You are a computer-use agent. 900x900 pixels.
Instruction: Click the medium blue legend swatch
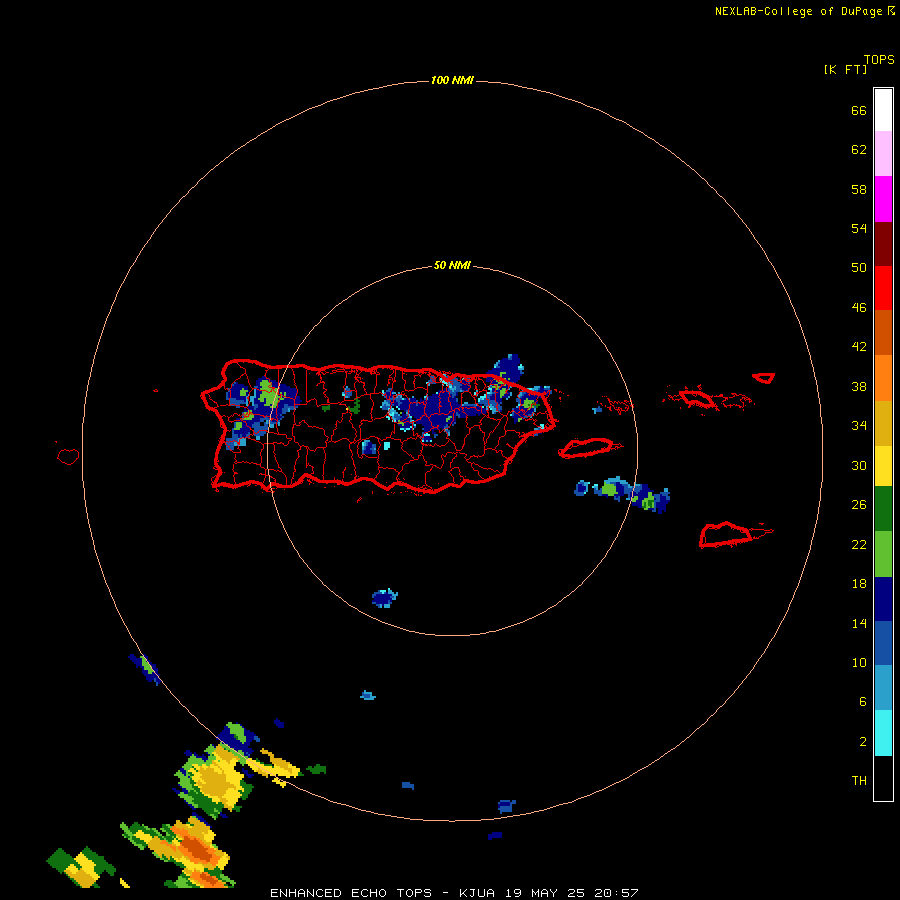(x=883, y=643)
